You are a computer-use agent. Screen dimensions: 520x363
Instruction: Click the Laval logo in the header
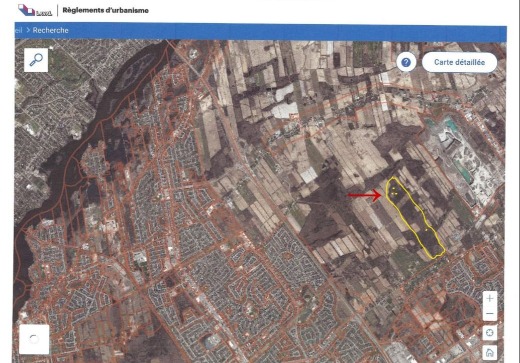coord(35,10)
